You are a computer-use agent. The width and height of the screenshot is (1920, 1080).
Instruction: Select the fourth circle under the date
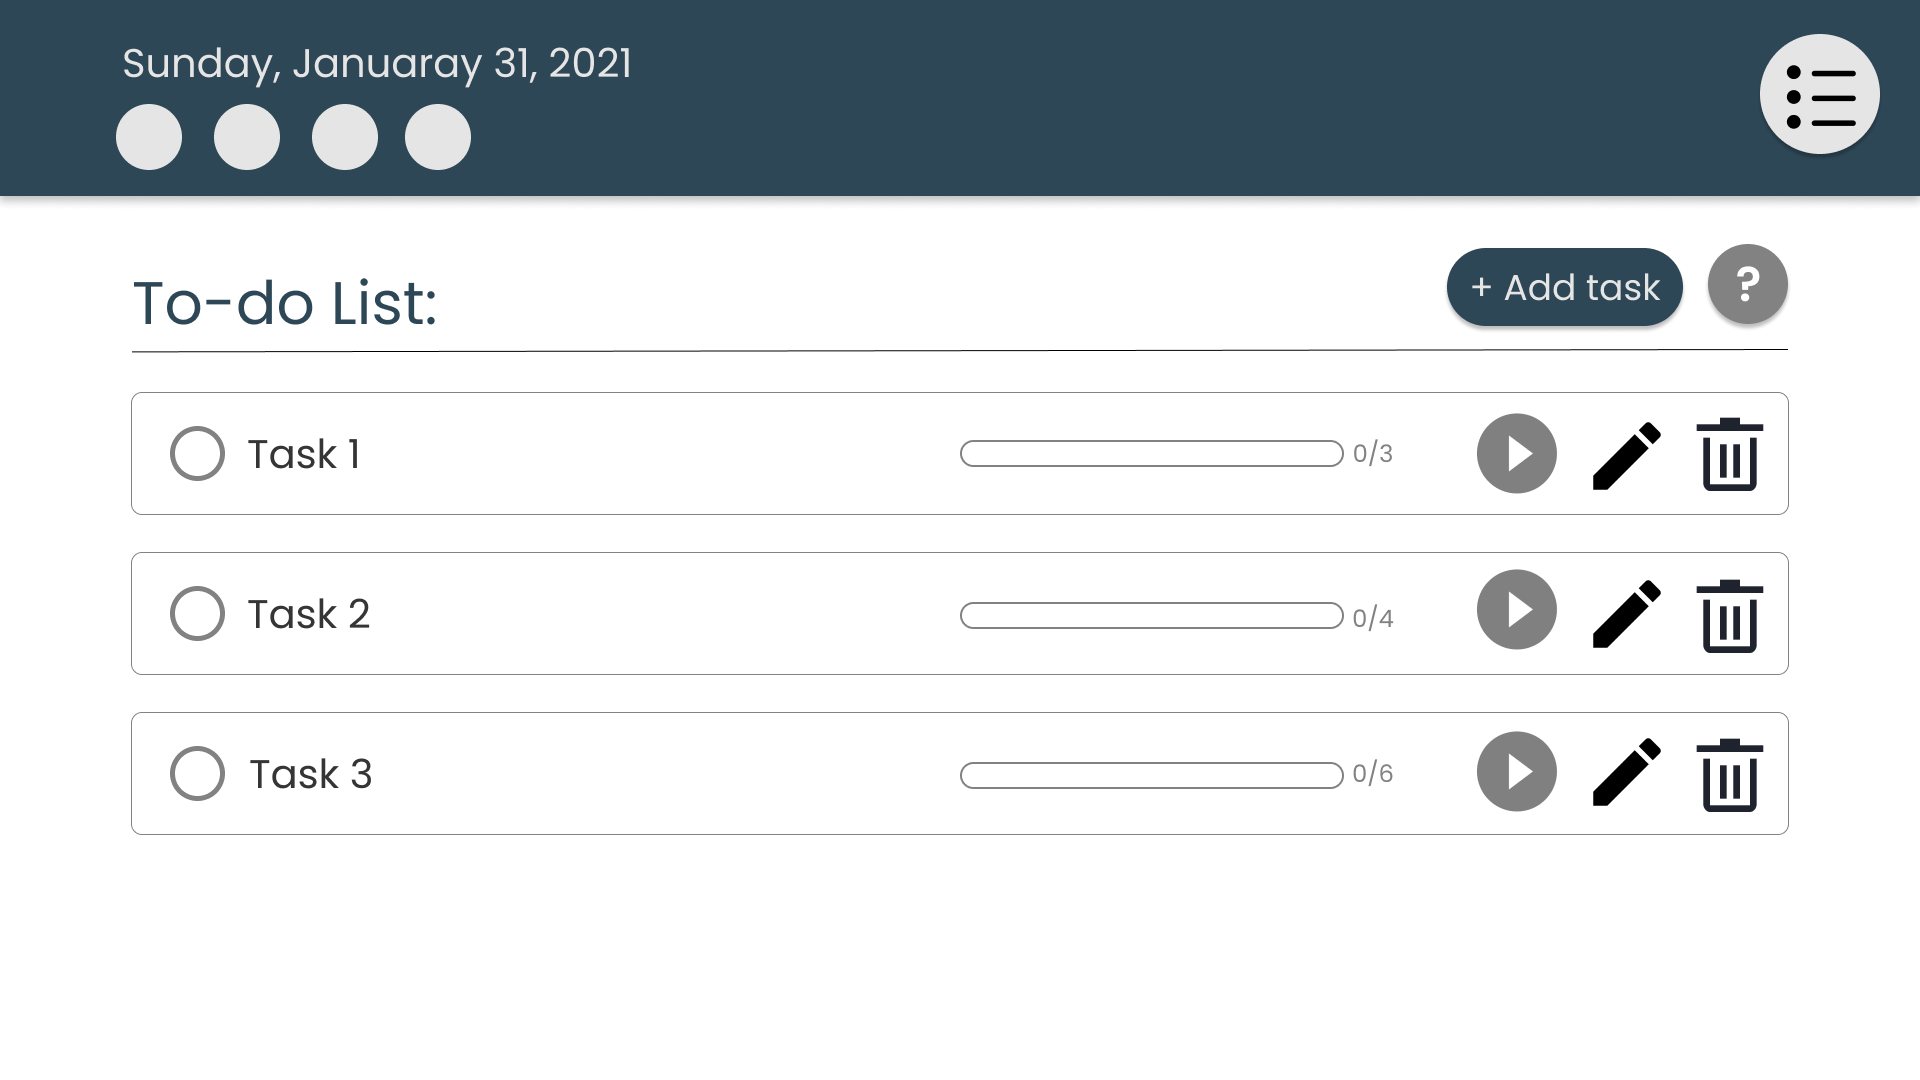click(x=438, y=137)
